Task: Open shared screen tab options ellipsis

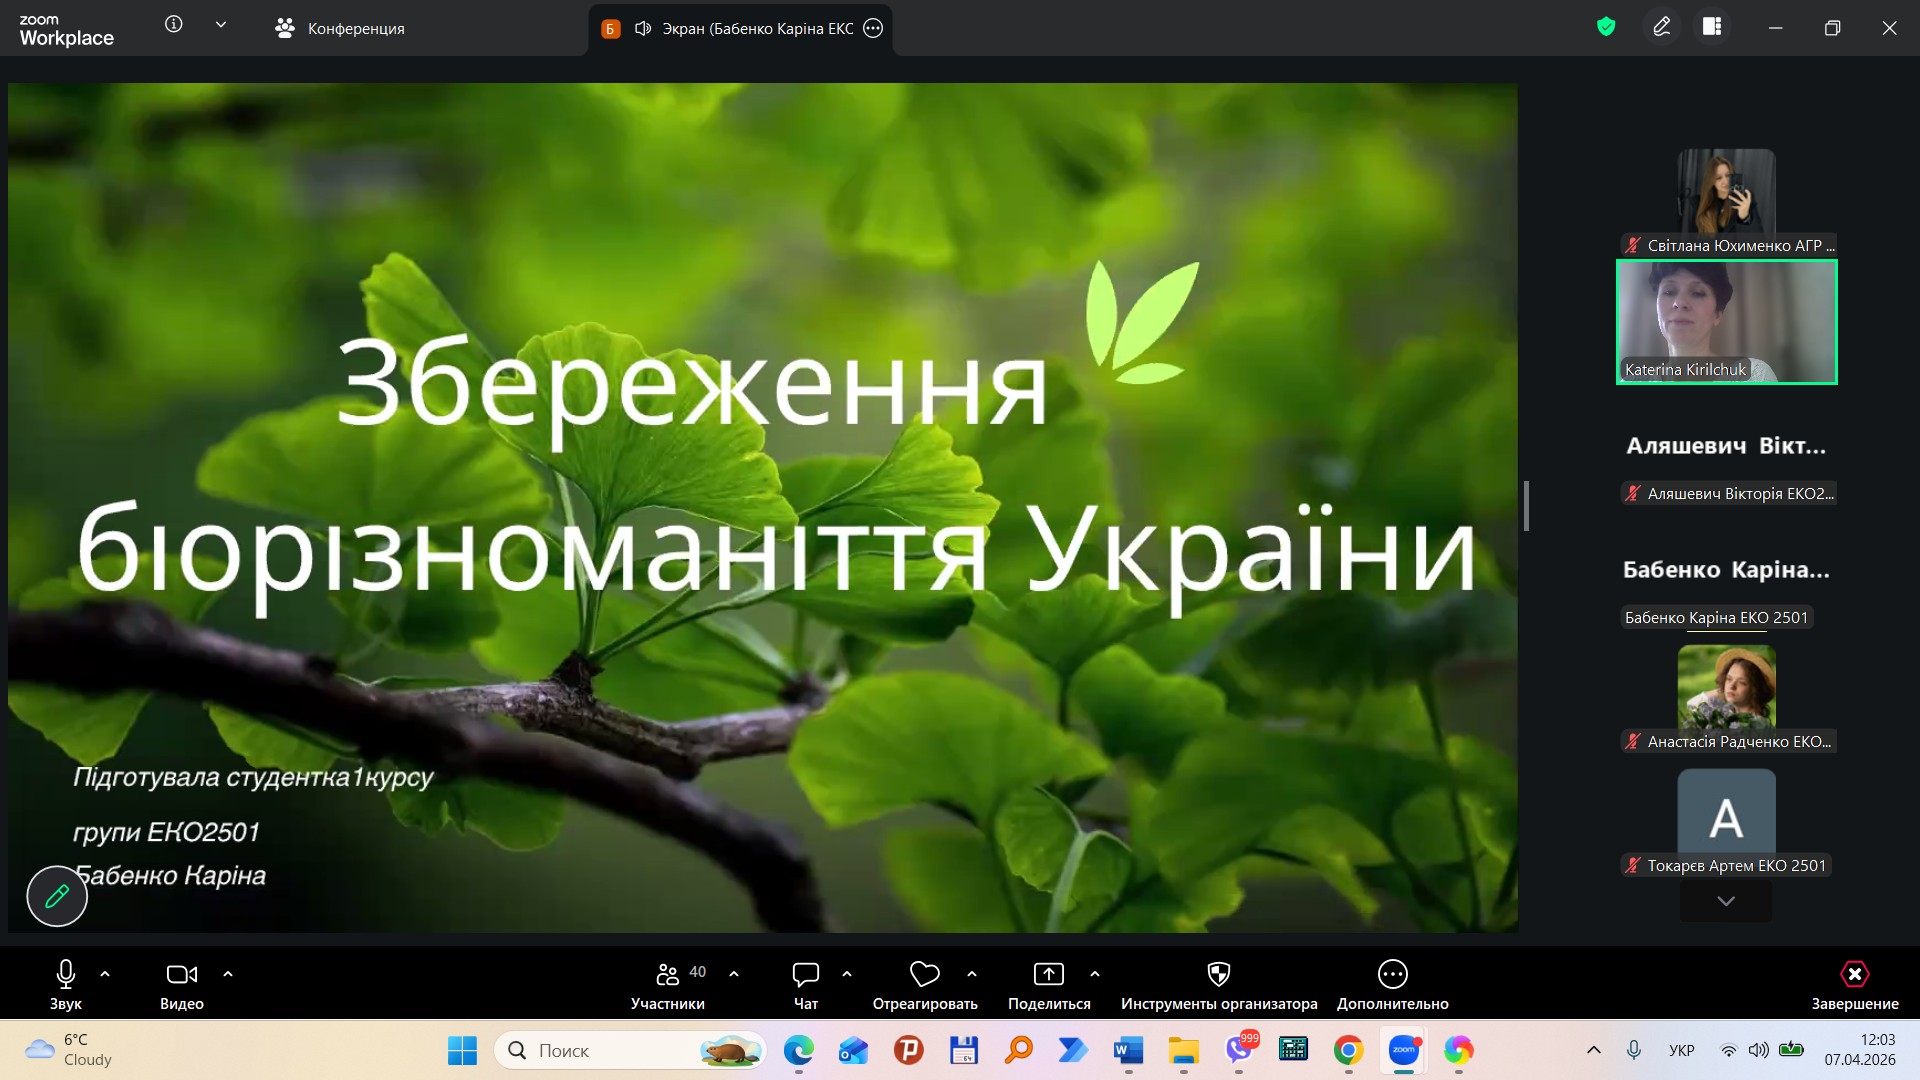Action: click(x=873, y=28)
